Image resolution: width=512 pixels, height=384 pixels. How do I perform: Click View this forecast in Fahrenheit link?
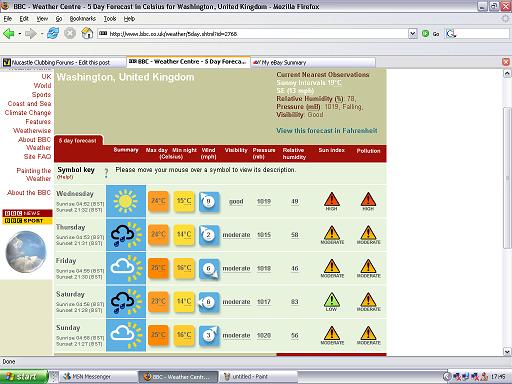327,131
